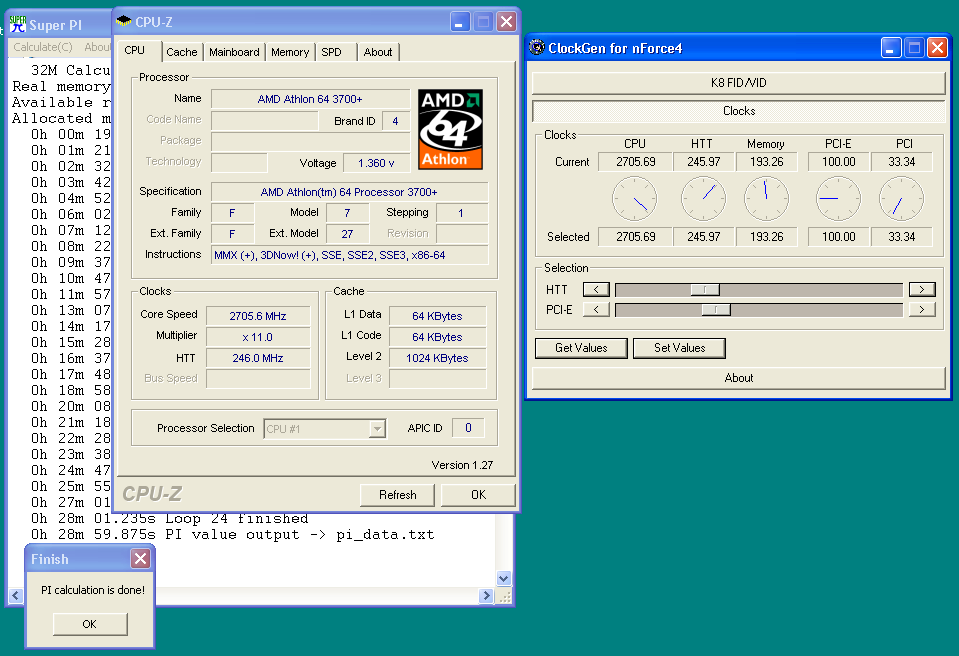This screenshot has width=959, height=656.
Task: Click the Super PI vertical scrollbar down arrow
Action: click(x=503, y=578)
